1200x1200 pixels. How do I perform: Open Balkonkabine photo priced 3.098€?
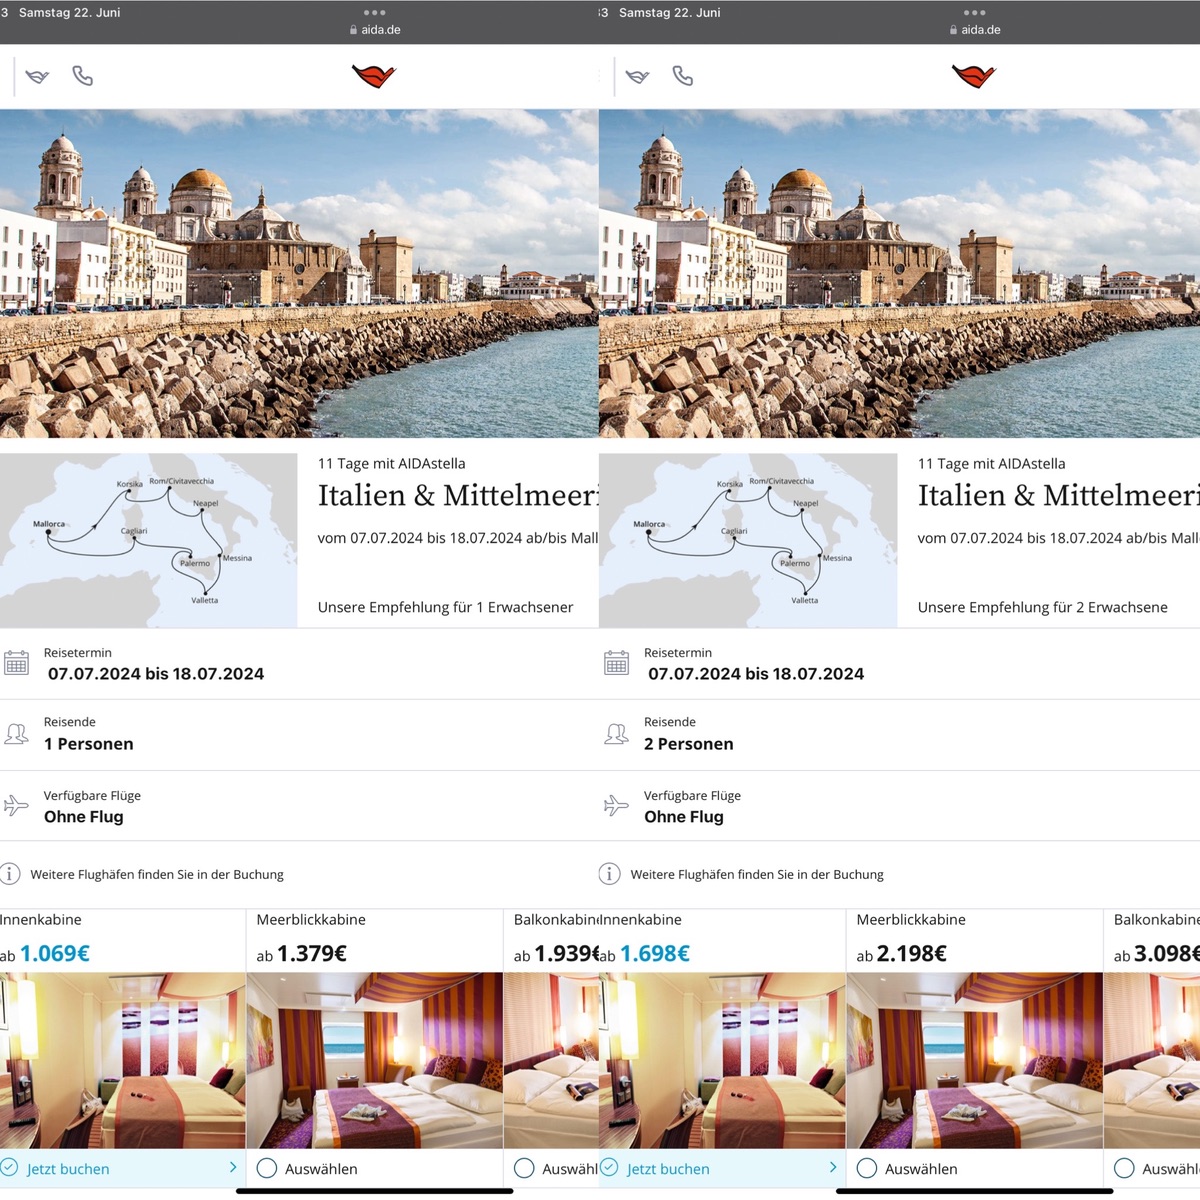[x=1152, y=1060]
